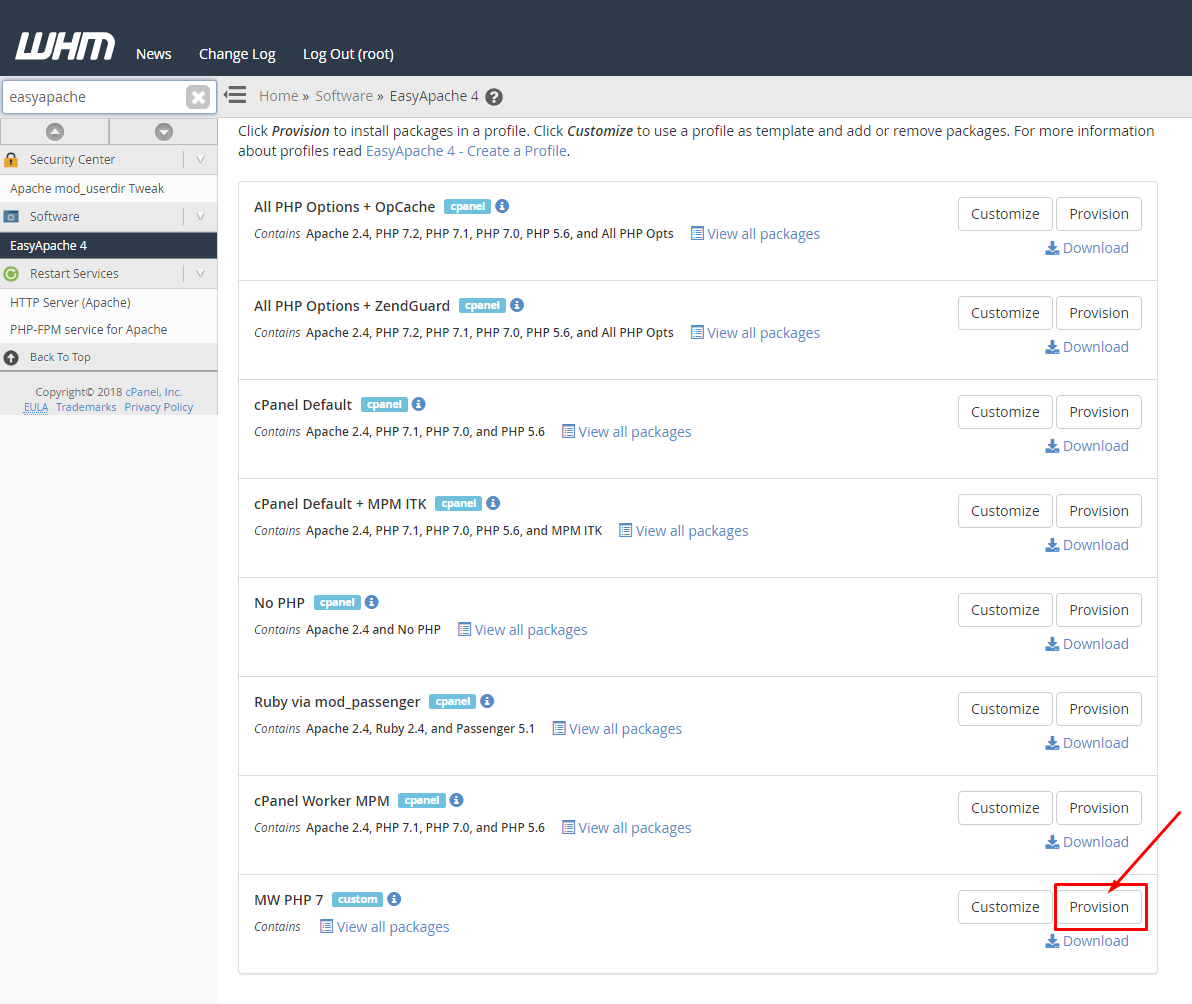Download All PHP Options + ZendGuard profile
This screenshot has height=1004, width=1192.
[1087, 347]
